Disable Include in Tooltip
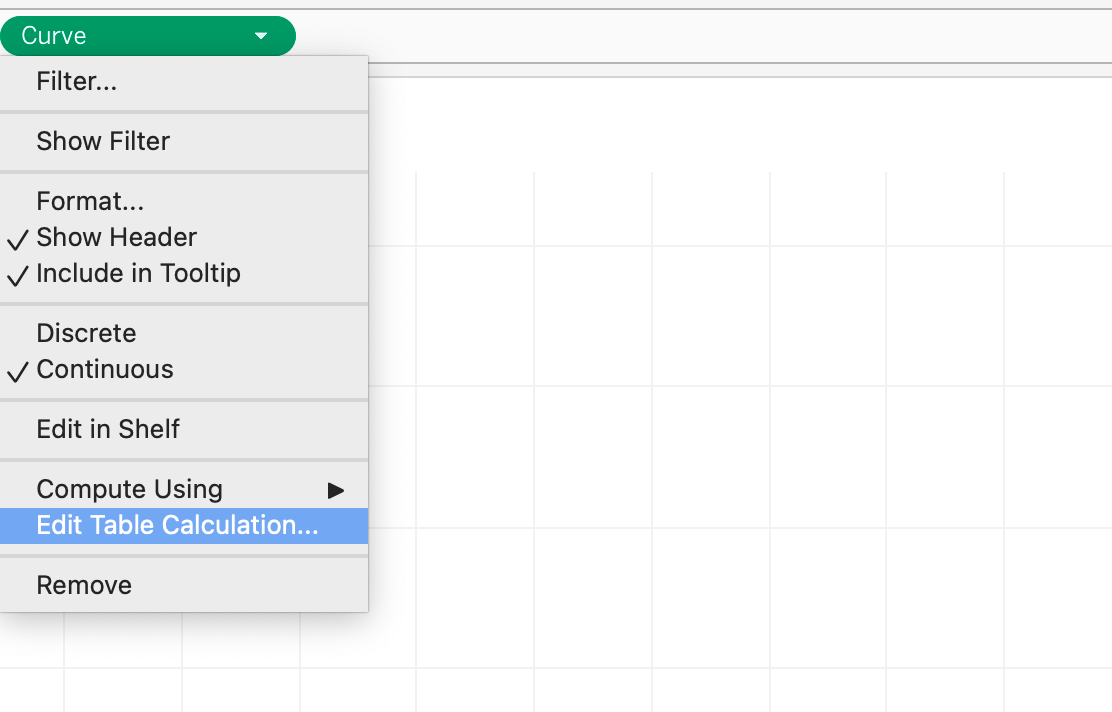The height and width of the screenshot is (712, 1112). (138, 273)
